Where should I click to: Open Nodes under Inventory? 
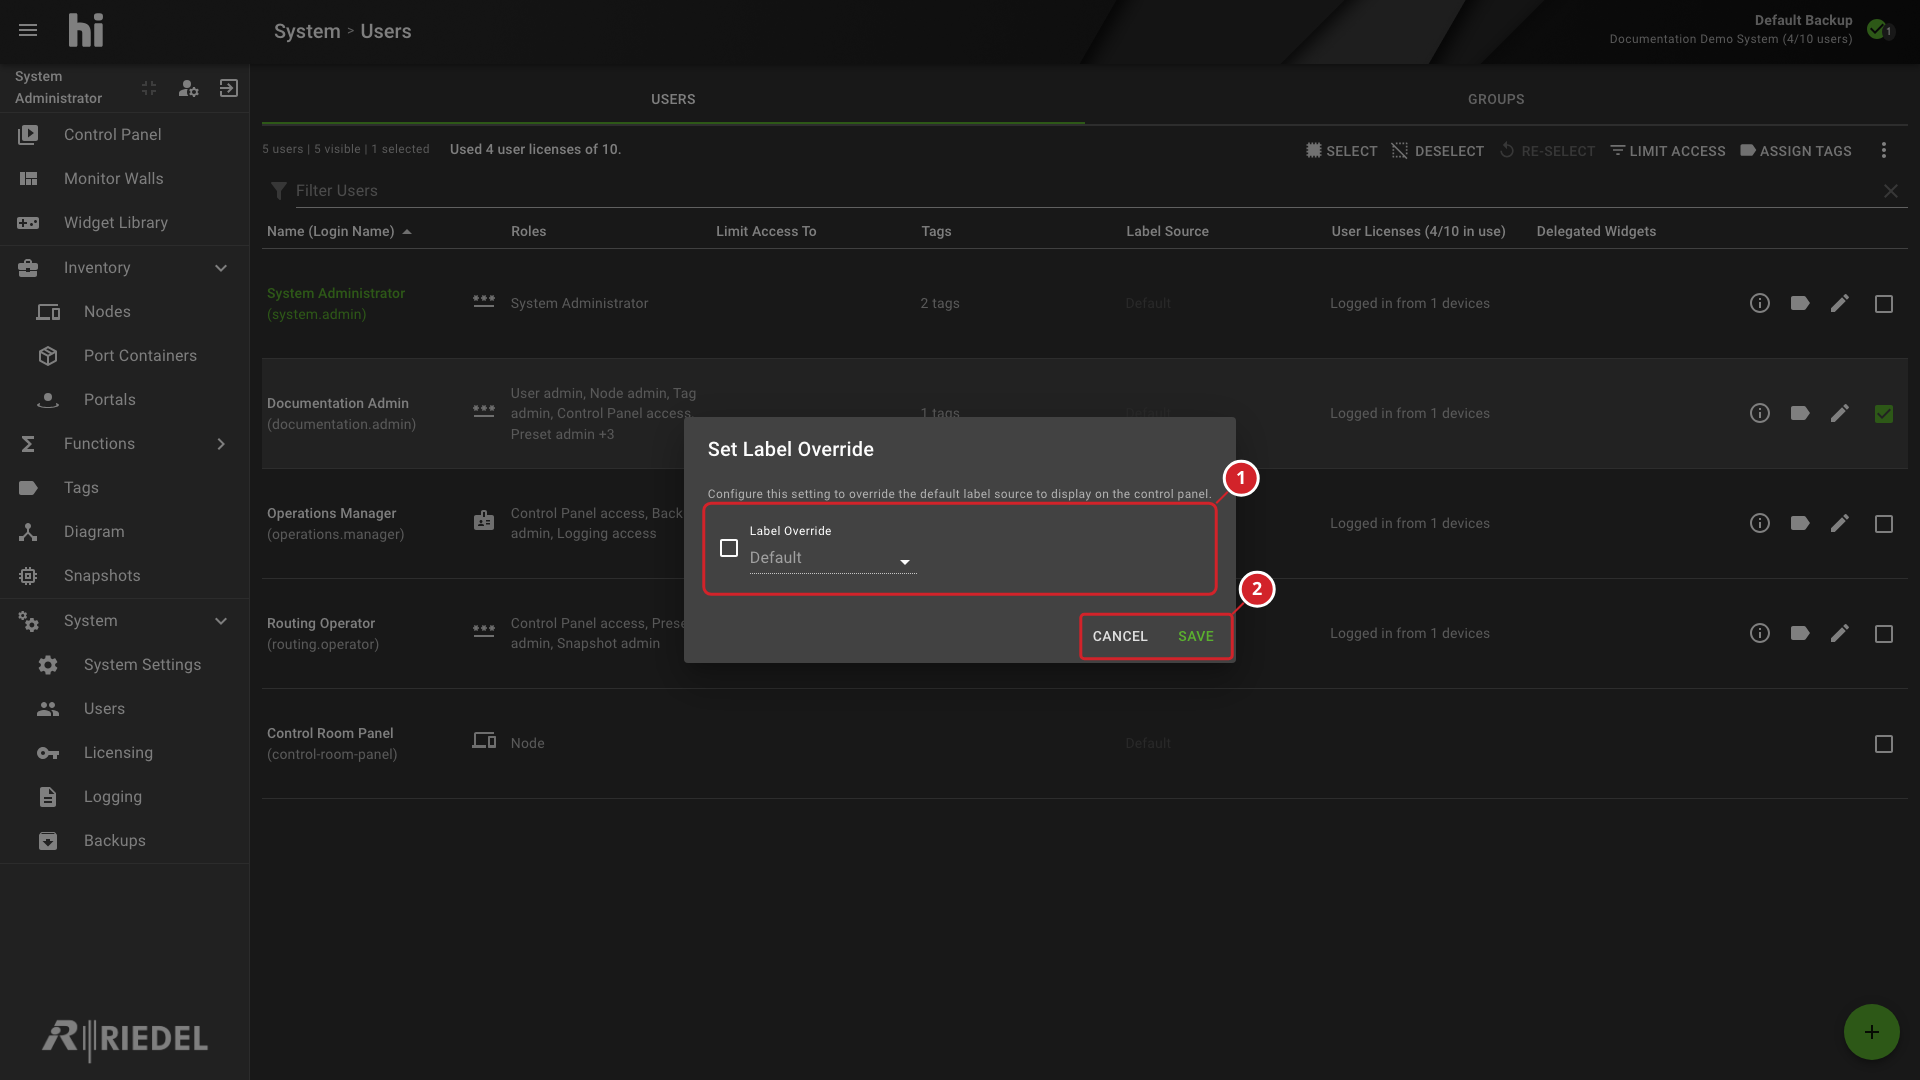pos(124,312)
